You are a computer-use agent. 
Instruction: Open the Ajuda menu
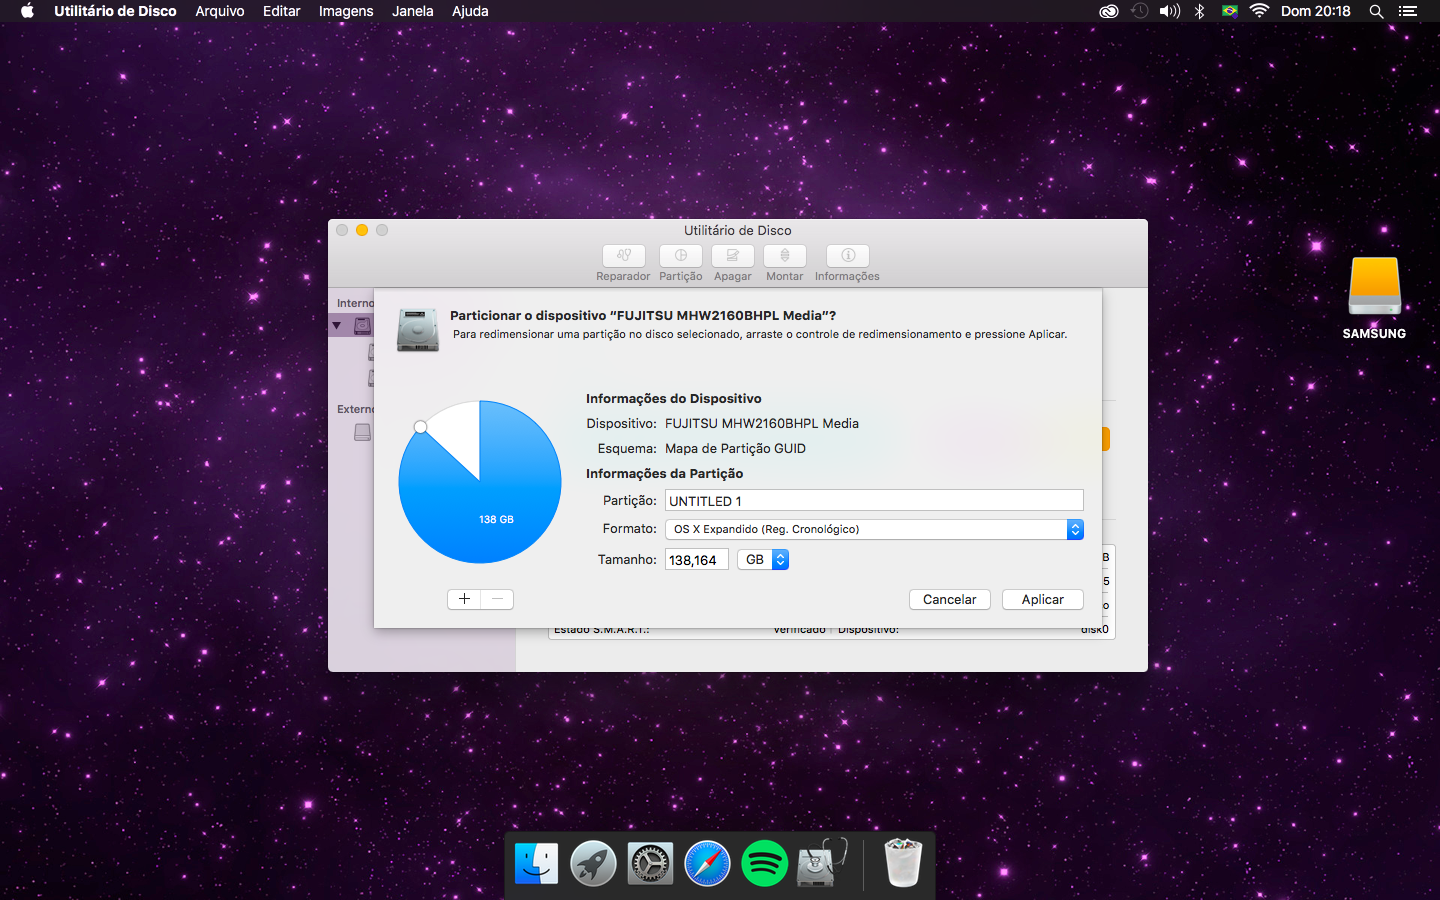click(x=470, y=11)
